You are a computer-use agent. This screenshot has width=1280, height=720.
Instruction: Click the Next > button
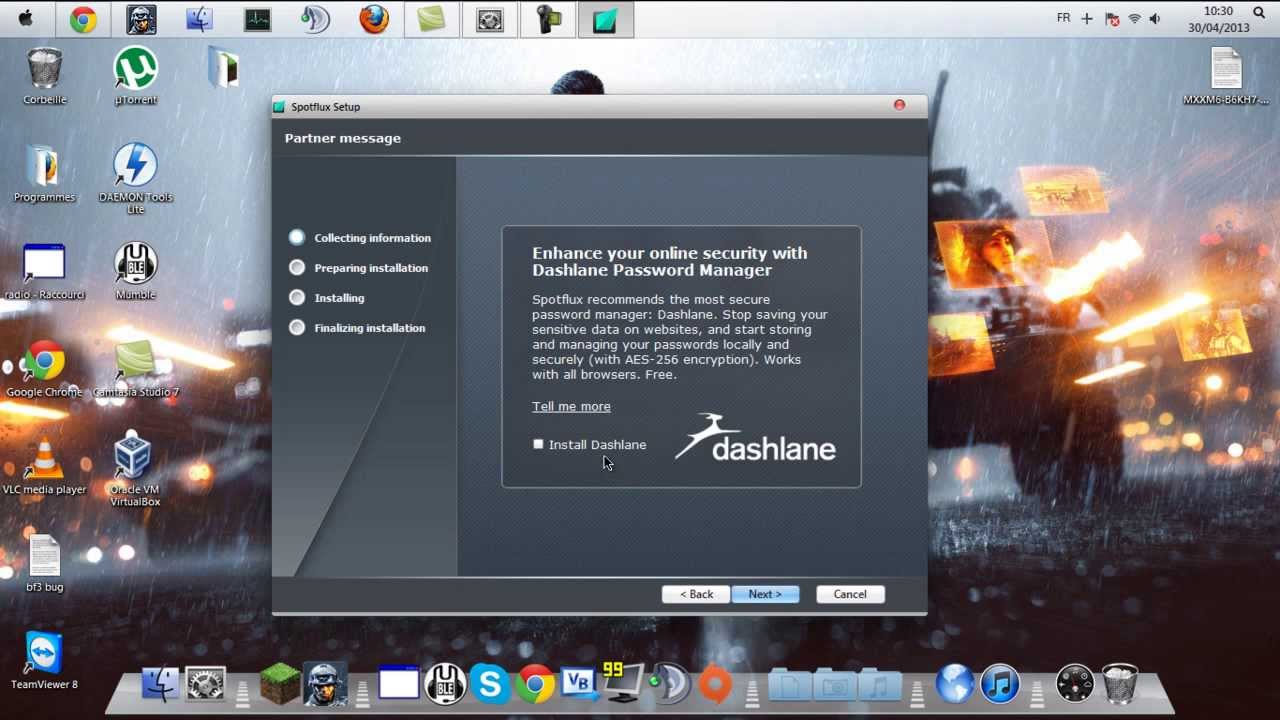765,594
